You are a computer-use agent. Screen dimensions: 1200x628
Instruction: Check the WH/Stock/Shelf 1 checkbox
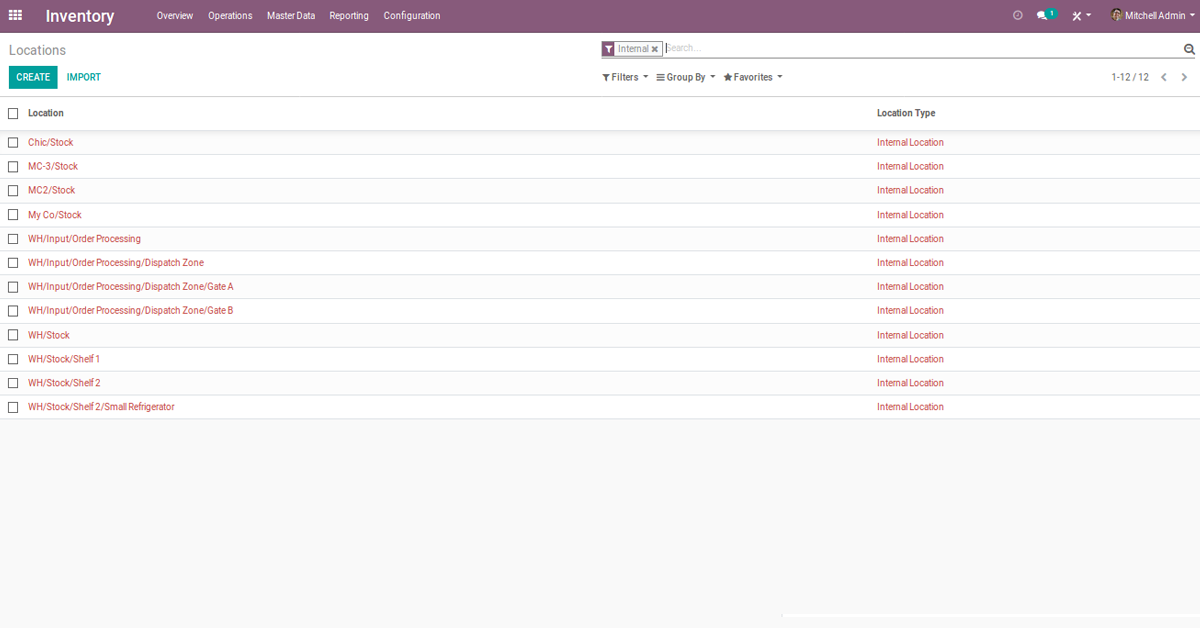tap(13, 359)
